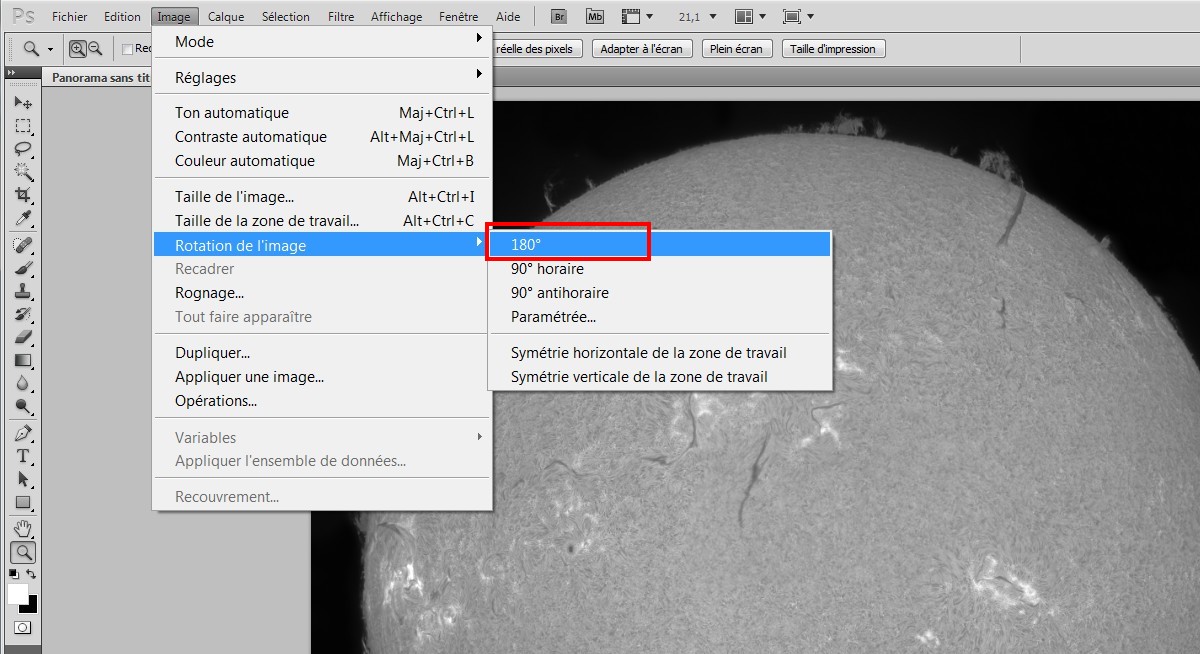Image resolution: width=1200 pixels, height=654 pixels.
Task: Select the History Brush tool
Action: 23,314
